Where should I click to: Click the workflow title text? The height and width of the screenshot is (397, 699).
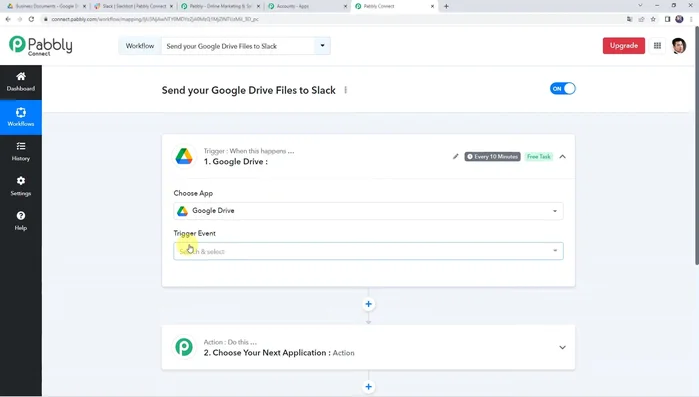[248, 90]
